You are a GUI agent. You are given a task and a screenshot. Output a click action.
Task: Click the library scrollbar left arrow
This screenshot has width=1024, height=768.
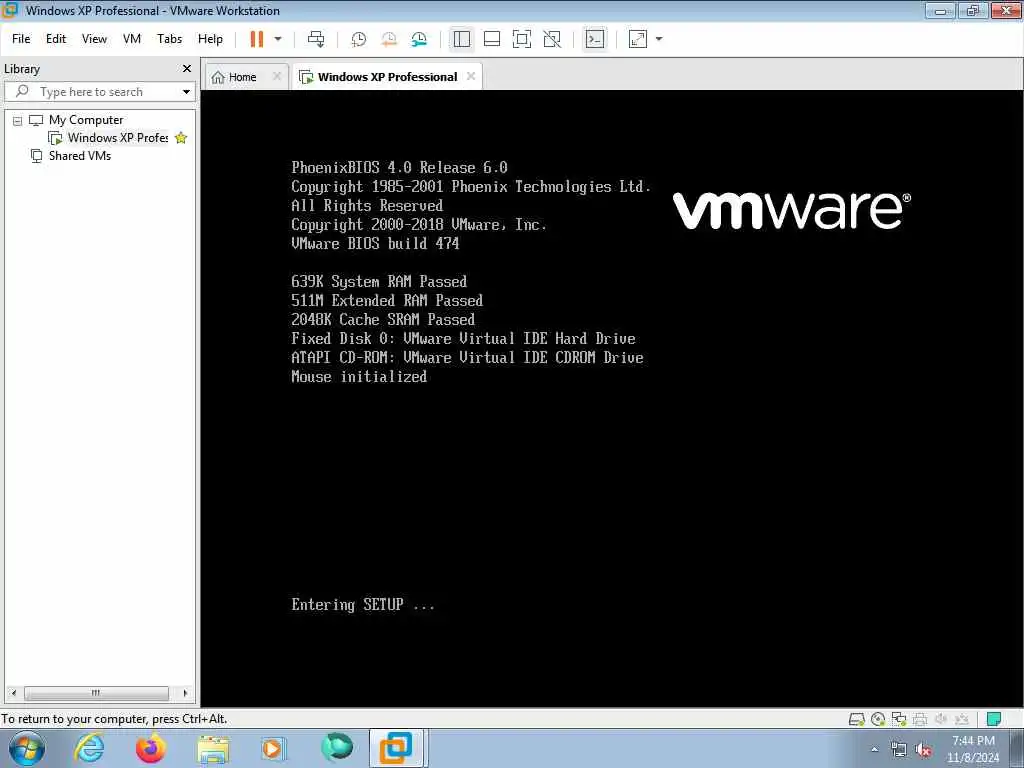[14, 693]
